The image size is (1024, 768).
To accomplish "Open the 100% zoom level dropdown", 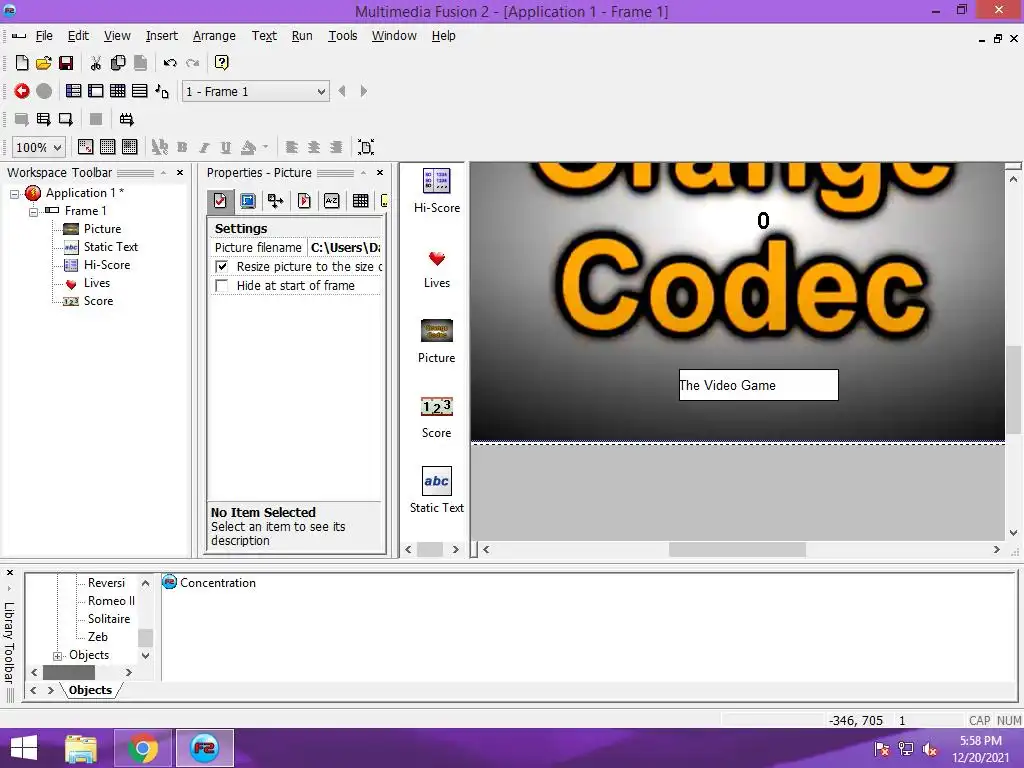I will click(x=39, y=148).
